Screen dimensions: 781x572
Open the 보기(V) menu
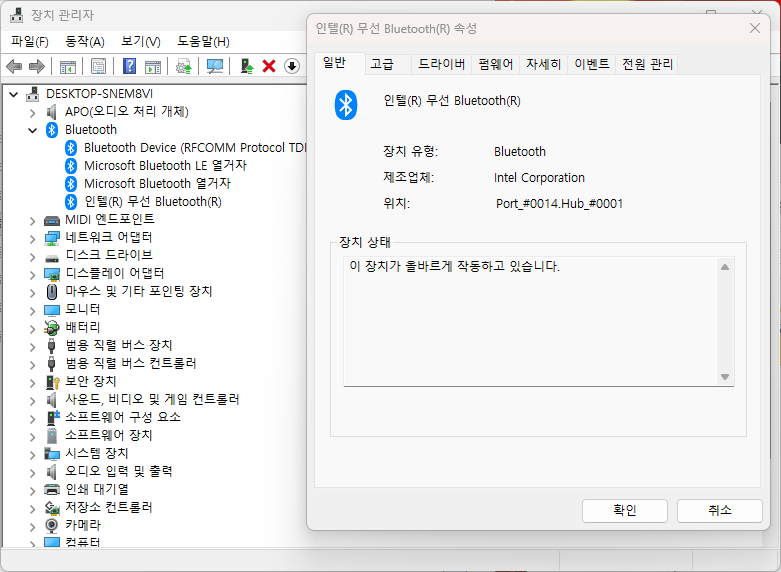(x=141, y=41)
